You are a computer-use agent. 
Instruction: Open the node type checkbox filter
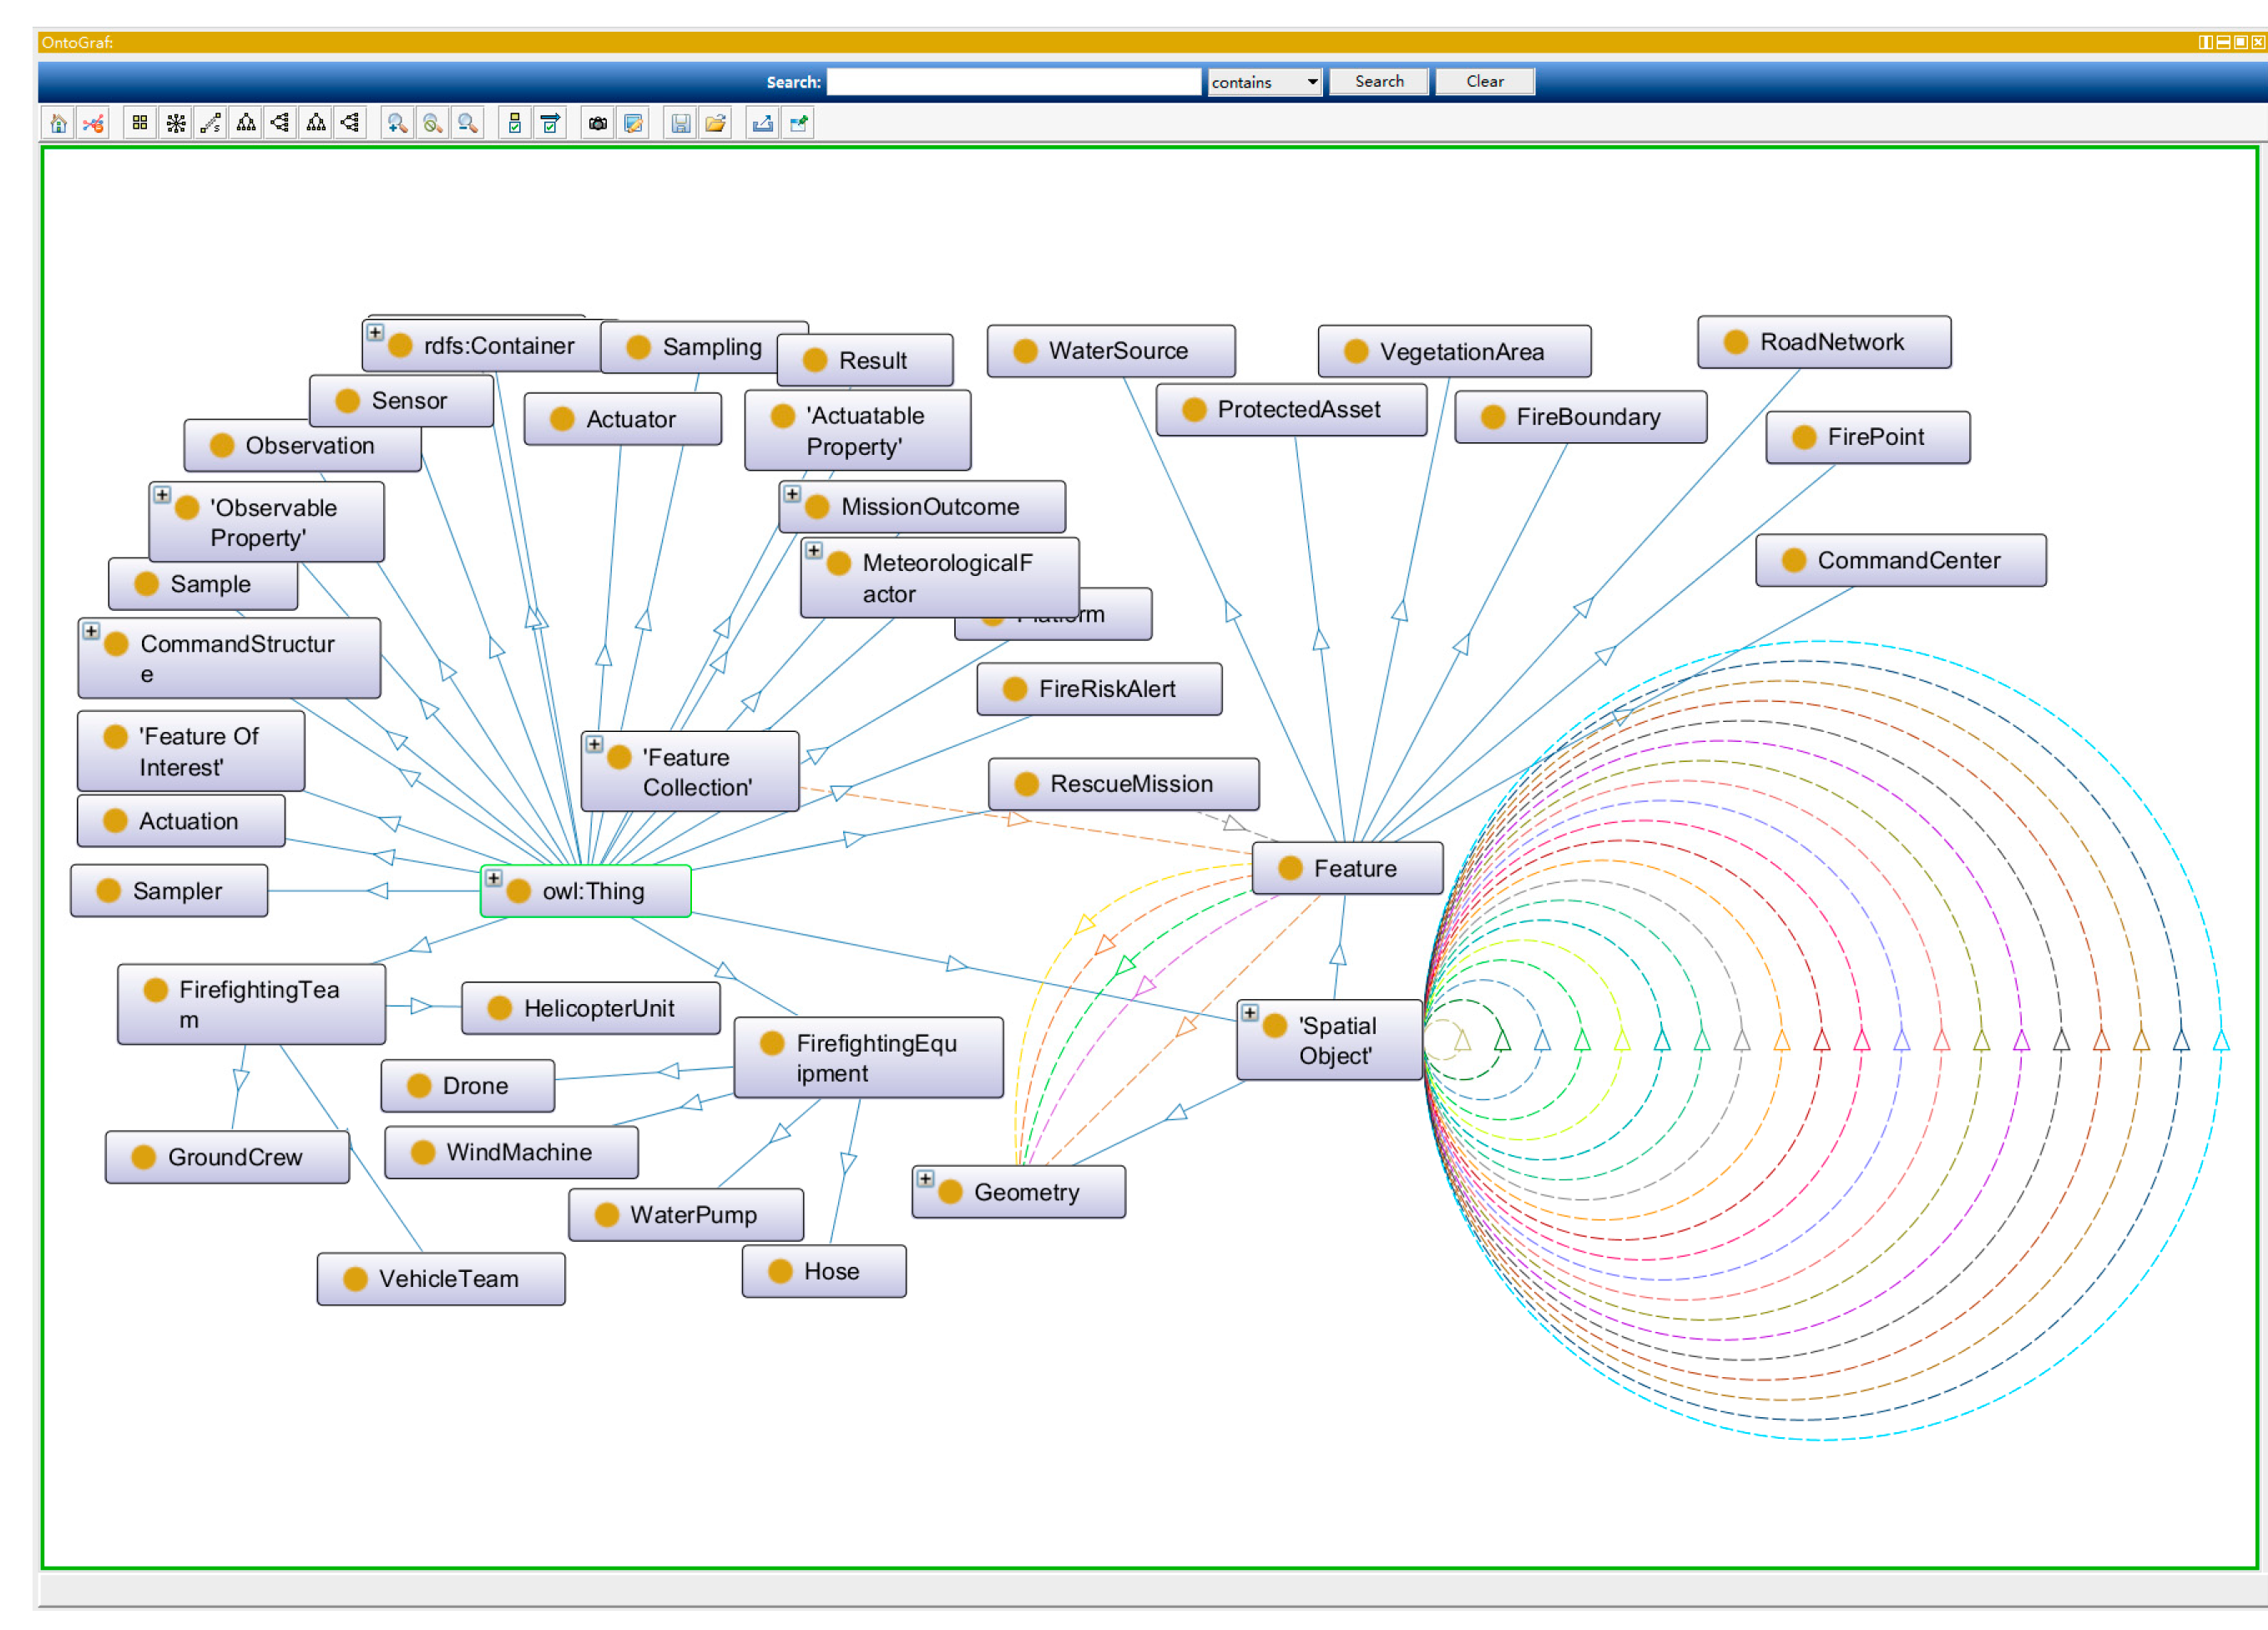[515, 123]
